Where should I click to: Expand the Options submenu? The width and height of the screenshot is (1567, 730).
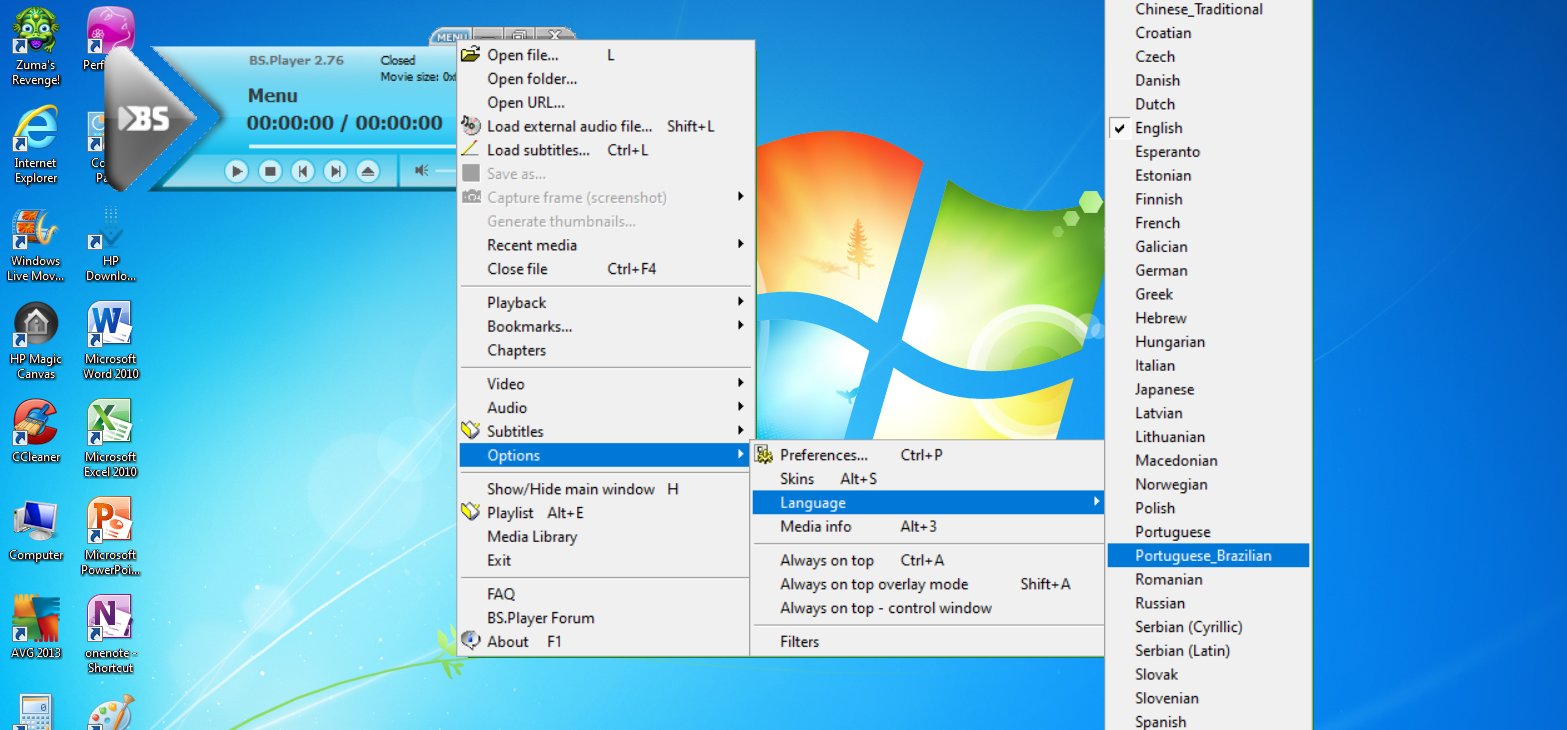[604, 455]
